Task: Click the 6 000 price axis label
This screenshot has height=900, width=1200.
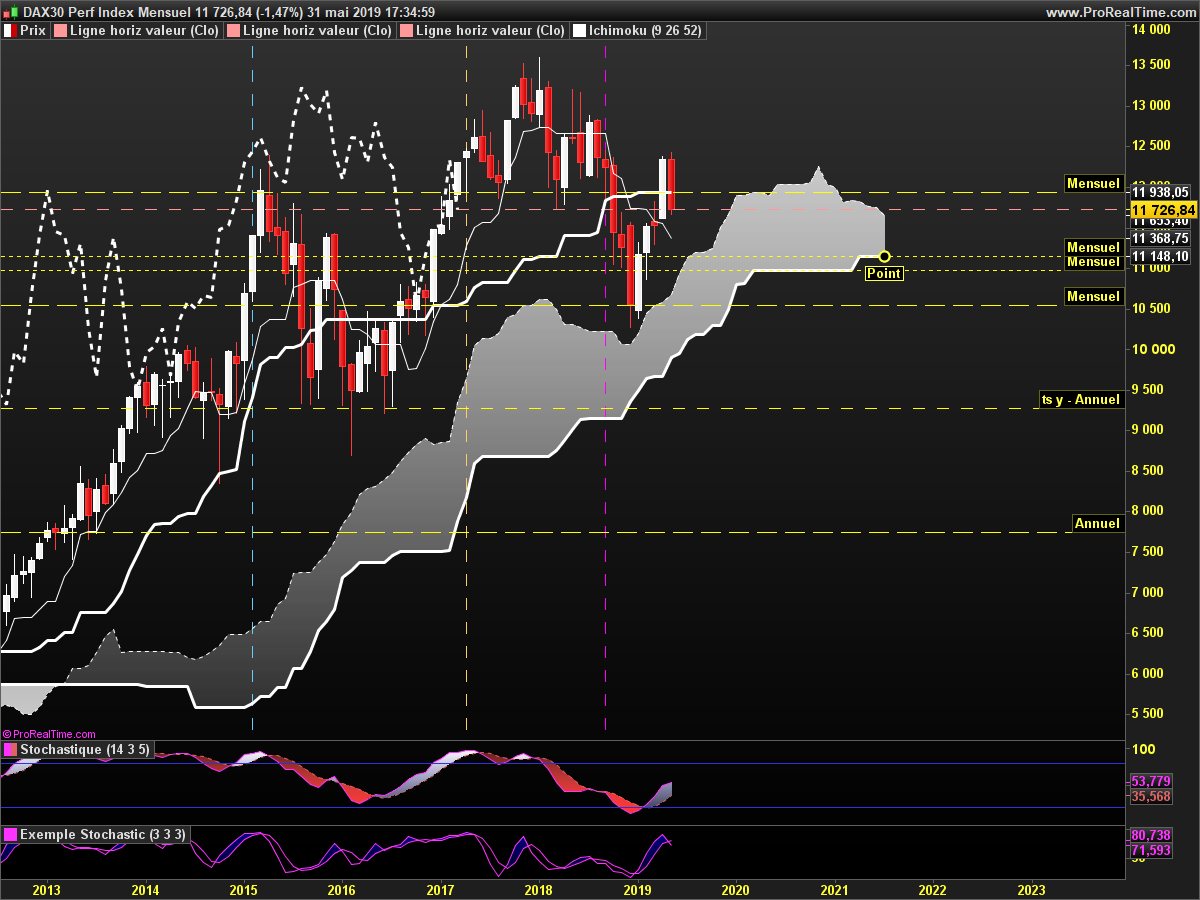Action: coord(1150,672)
